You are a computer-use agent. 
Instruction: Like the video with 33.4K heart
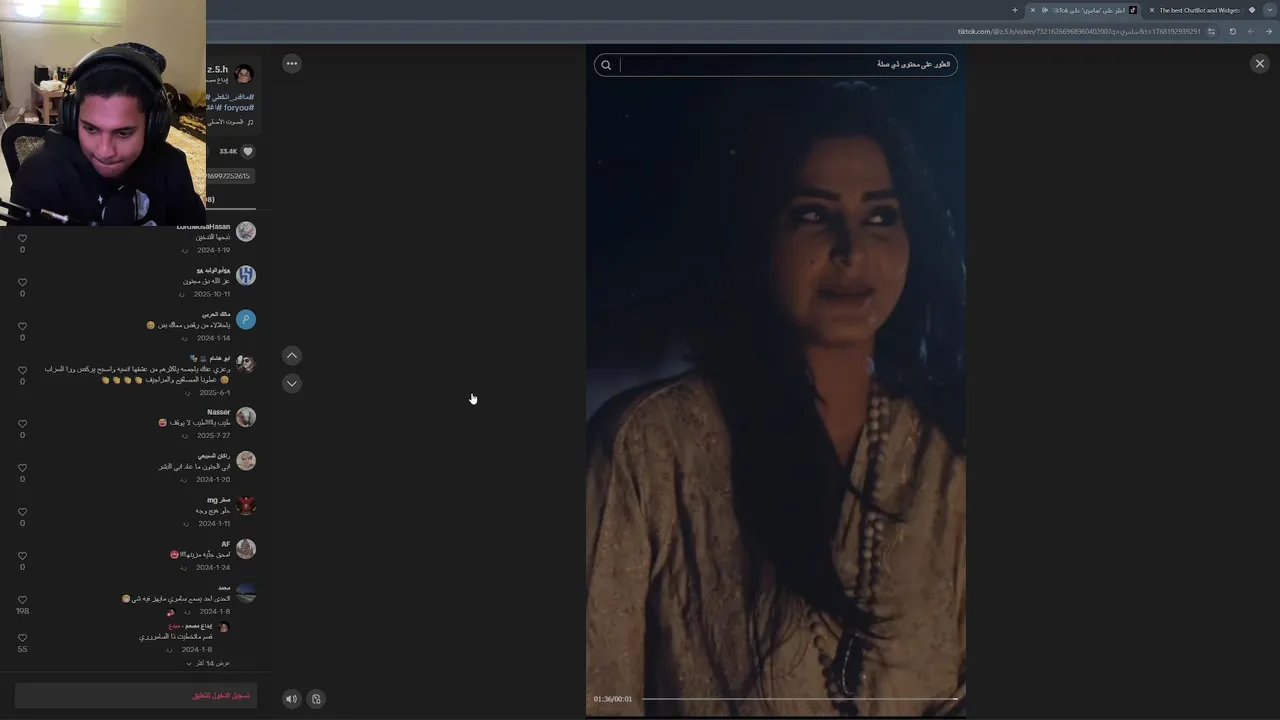[x=248, y=151]
